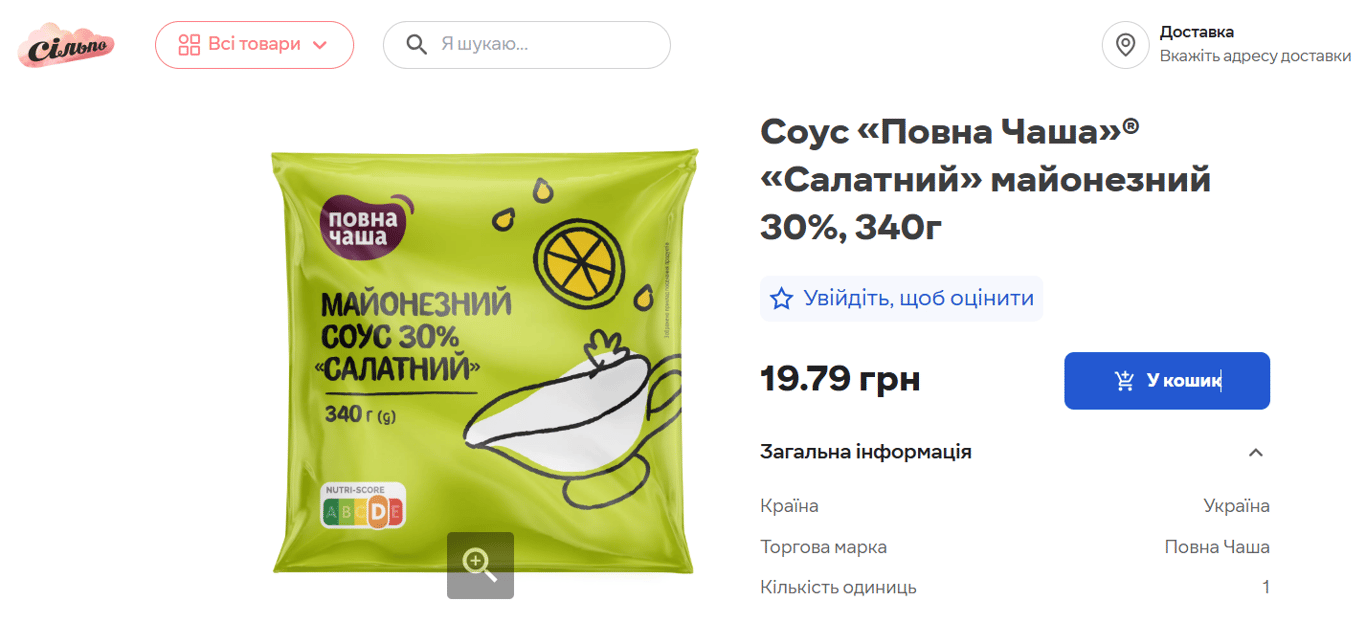Open the Доставка address selector
1366x623 pixels.
1227,45
